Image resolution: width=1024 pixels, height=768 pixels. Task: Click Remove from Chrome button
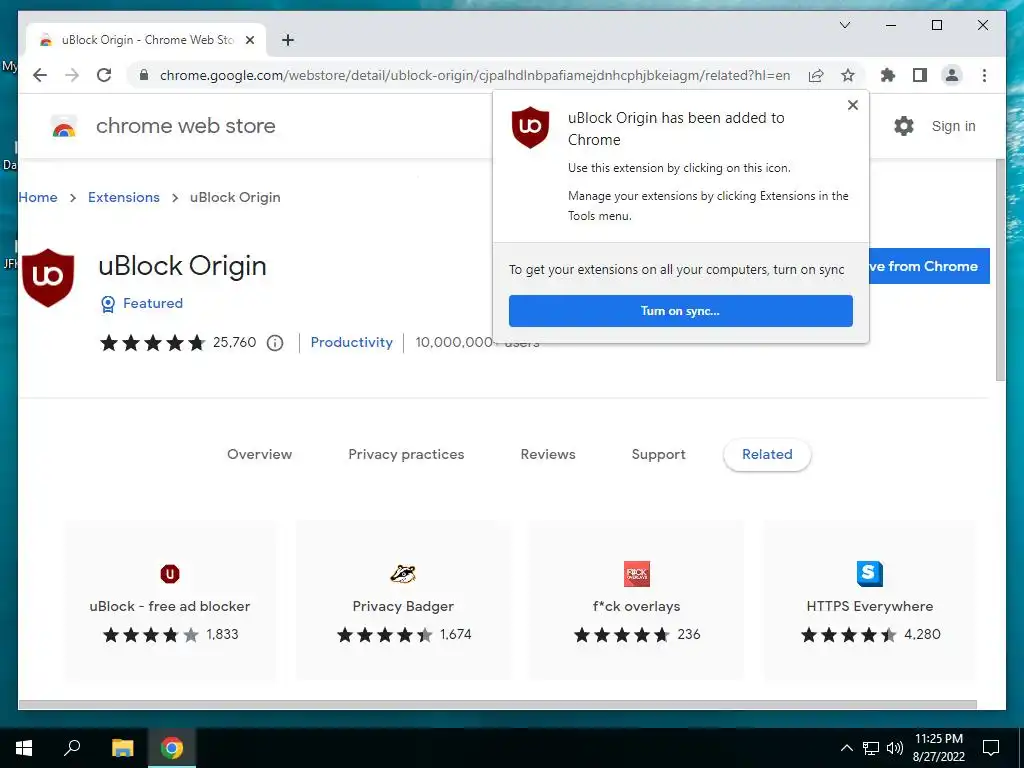pos(929,266)
